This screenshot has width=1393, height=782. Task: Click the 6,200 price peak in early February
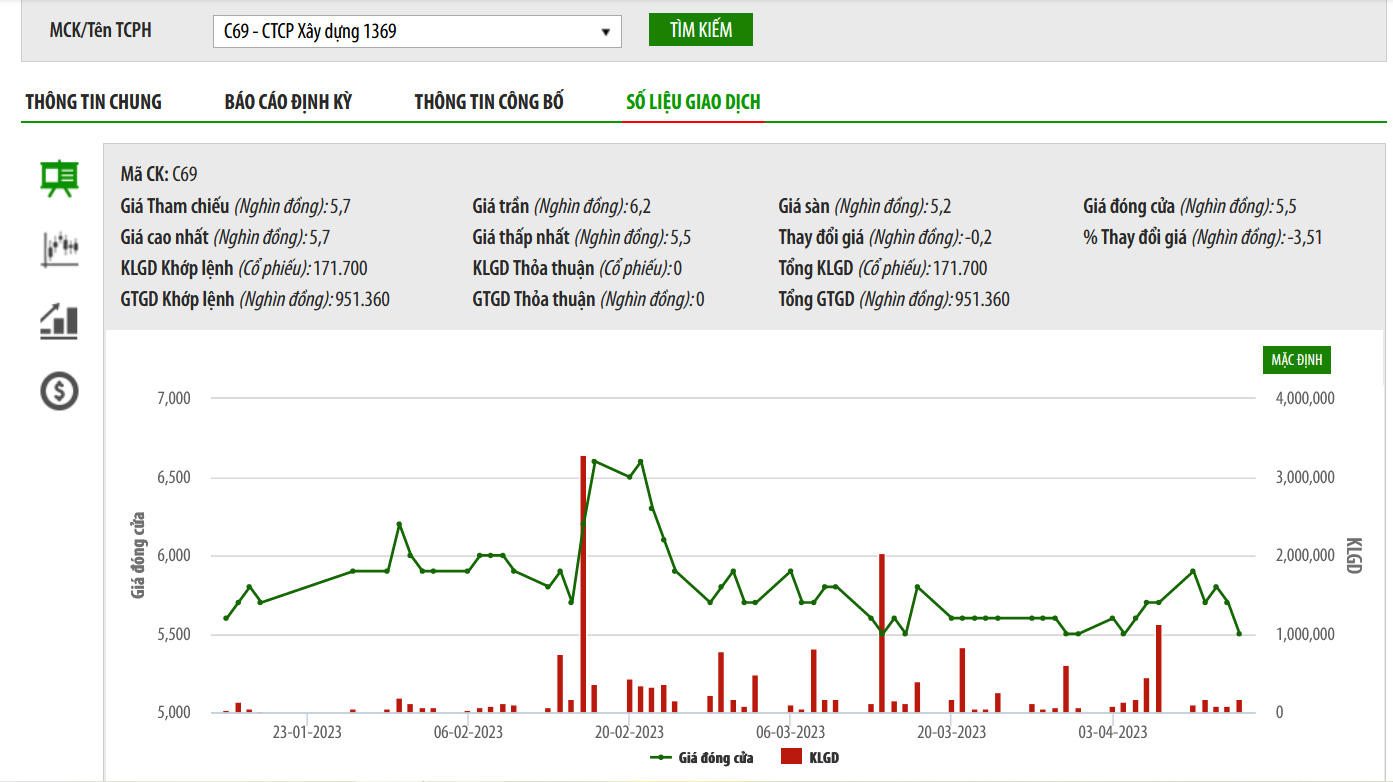(x=399, y=524)
